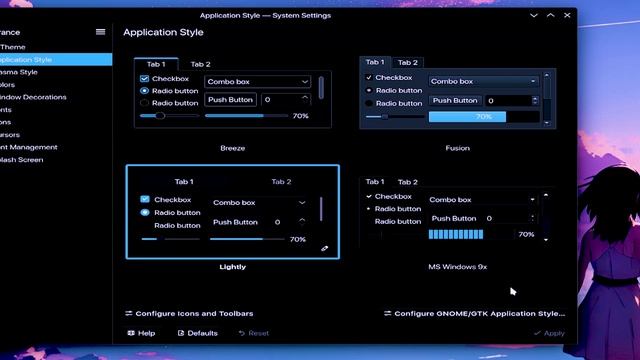Open Window Decorations in sidebar
640x360 pixels.
coord(56,97)
